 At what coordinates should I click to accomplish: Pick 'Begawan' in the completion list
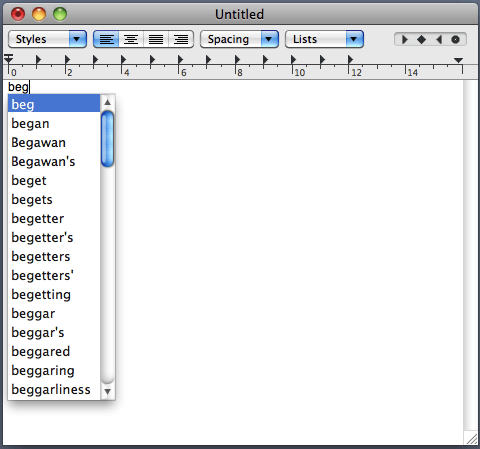point(54,142)
